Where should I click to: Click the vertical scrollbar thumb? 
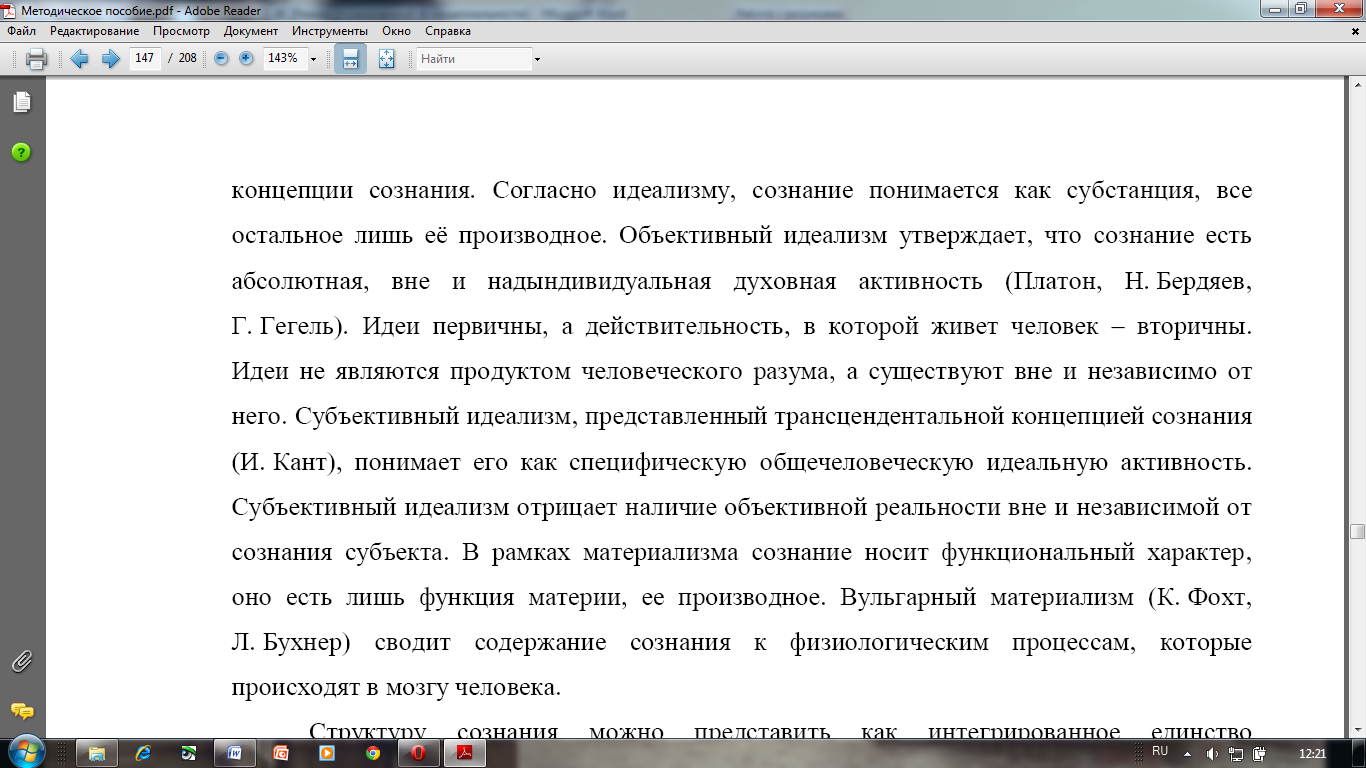click(1357, 531)
